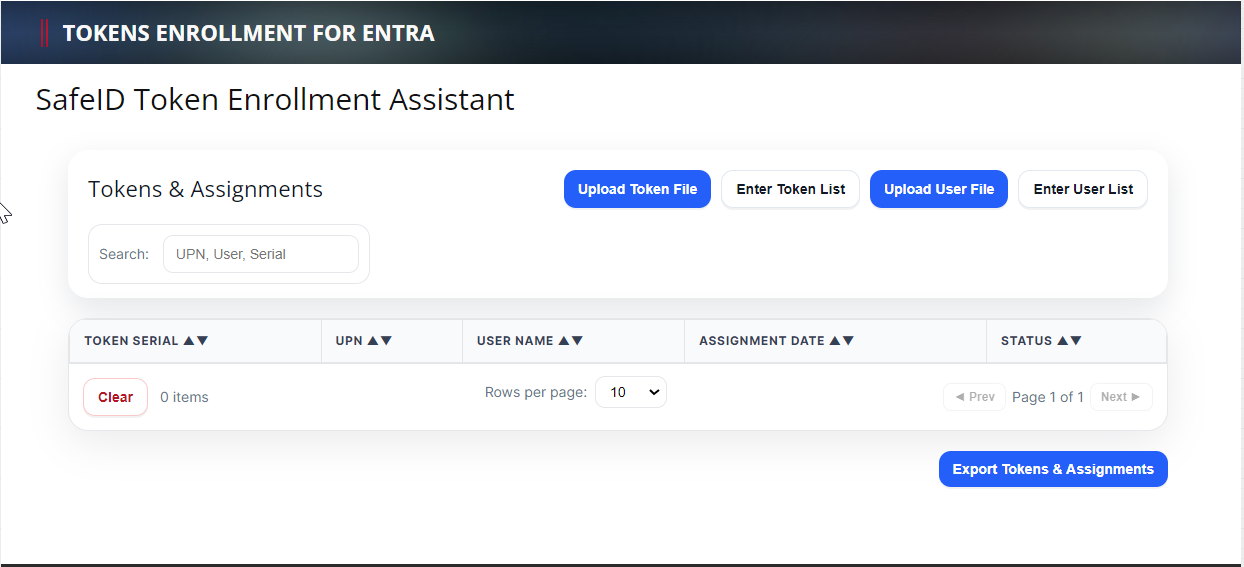Sort Token Serial column descending (down arrow)
Viewport: 1244px width, 567px height.
pyautogui.click(x=203, y=341)
